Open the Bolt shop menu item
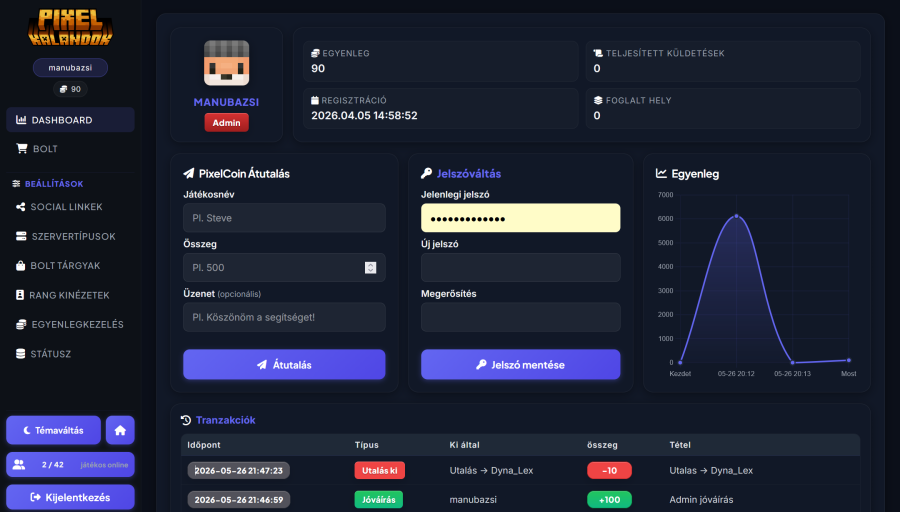The height and width of the screenshot is (512, 900). tap(70, 149)
